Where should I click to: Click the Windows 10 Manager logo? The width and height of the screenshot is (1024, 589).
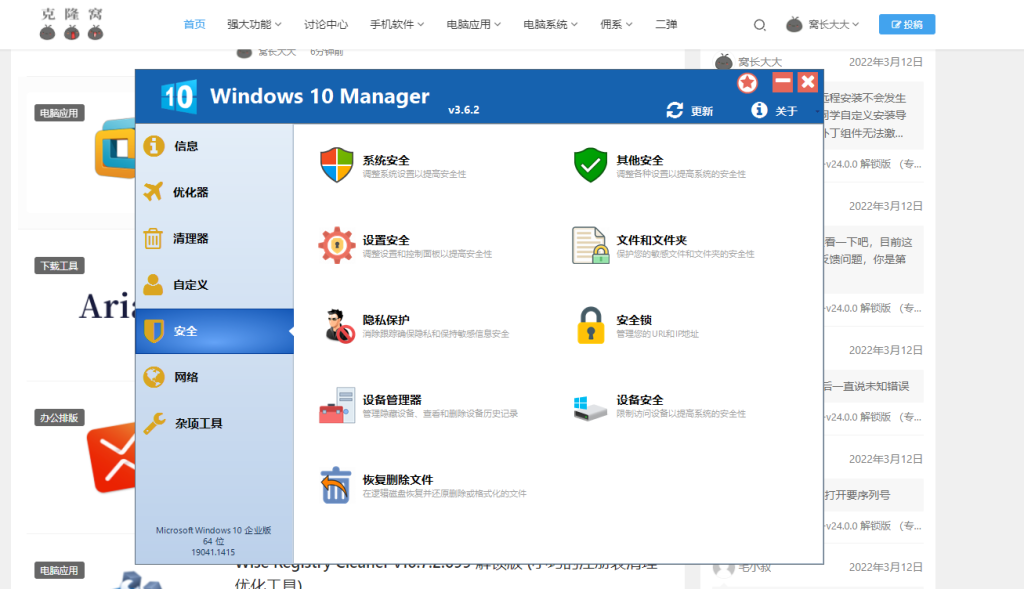pos(178,97)
